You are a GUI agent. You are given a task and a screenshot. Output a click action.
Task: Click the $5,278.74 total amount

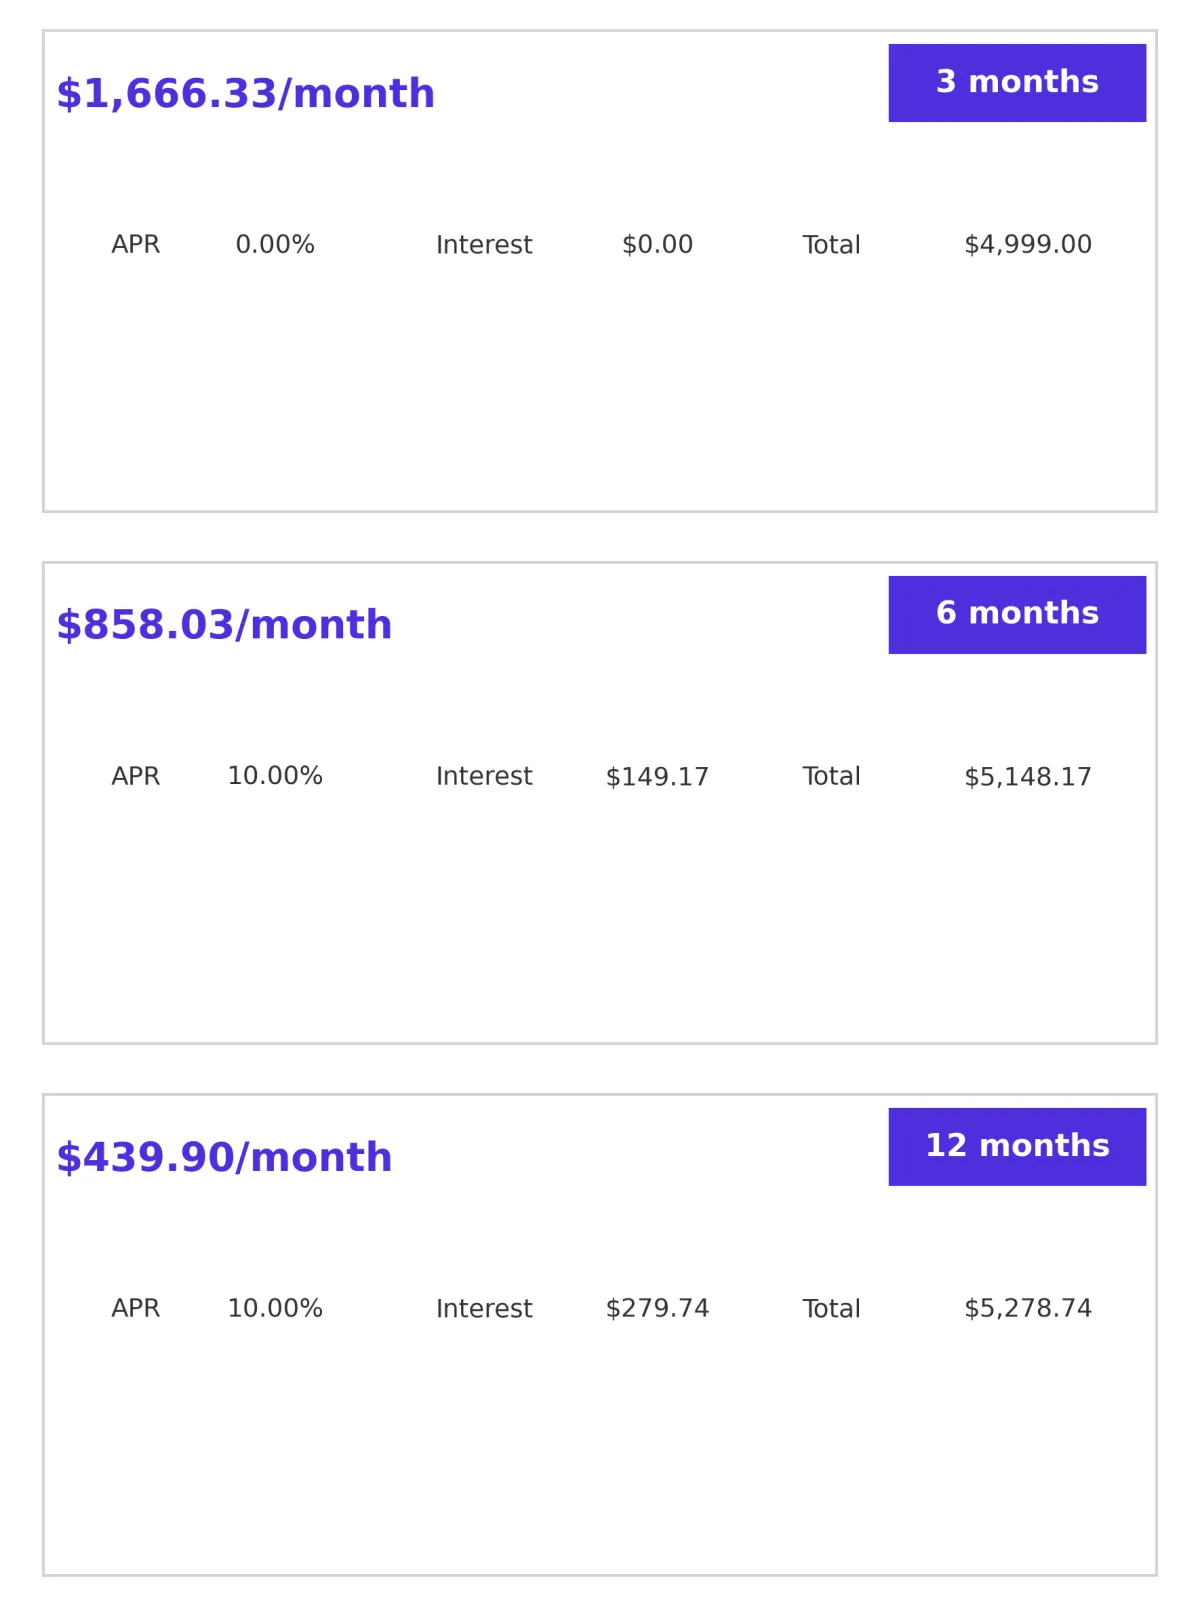pos(1028,1309)
